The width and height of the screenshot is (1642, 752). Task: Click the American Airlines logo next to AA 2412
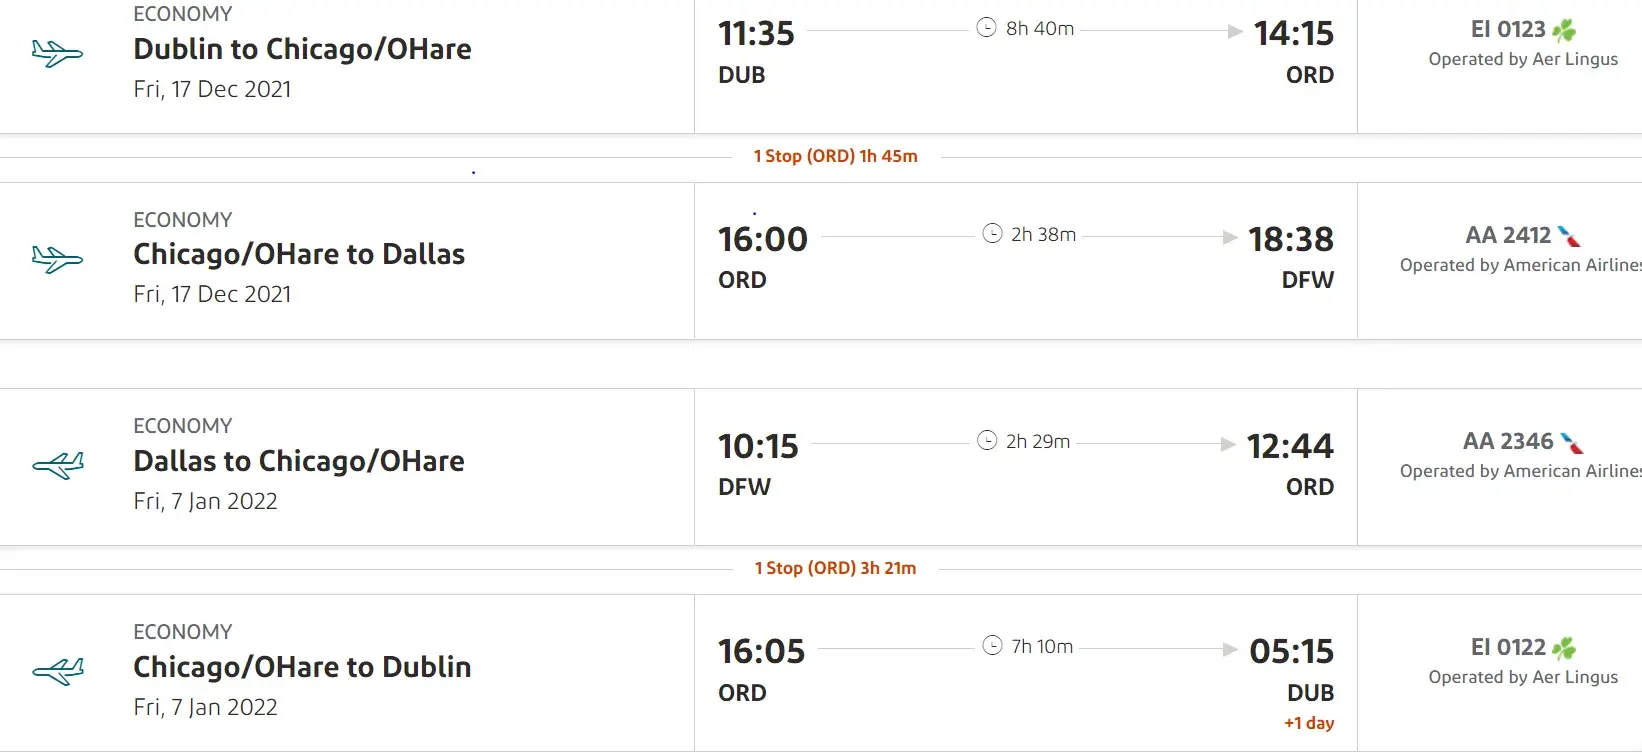tap(1569, 237)
